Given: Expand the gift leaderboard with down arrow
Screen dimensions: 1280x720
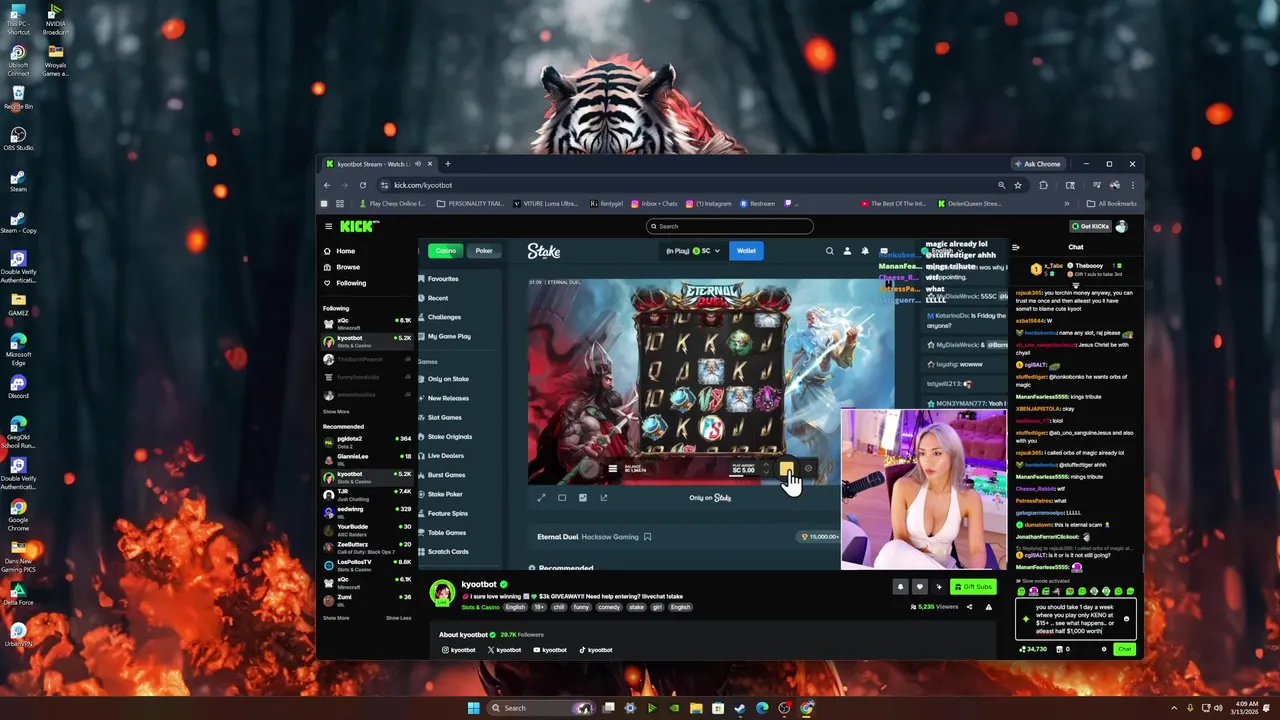Looking at the screenshot, I should [x=1076, y=284].
